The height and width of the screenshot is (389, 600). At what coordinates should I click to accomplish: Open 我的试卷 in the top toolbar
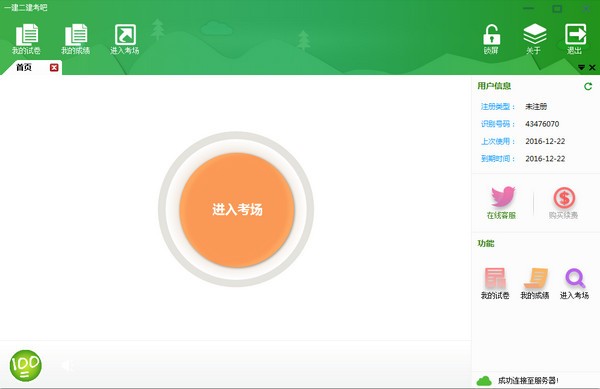[26, 39]
